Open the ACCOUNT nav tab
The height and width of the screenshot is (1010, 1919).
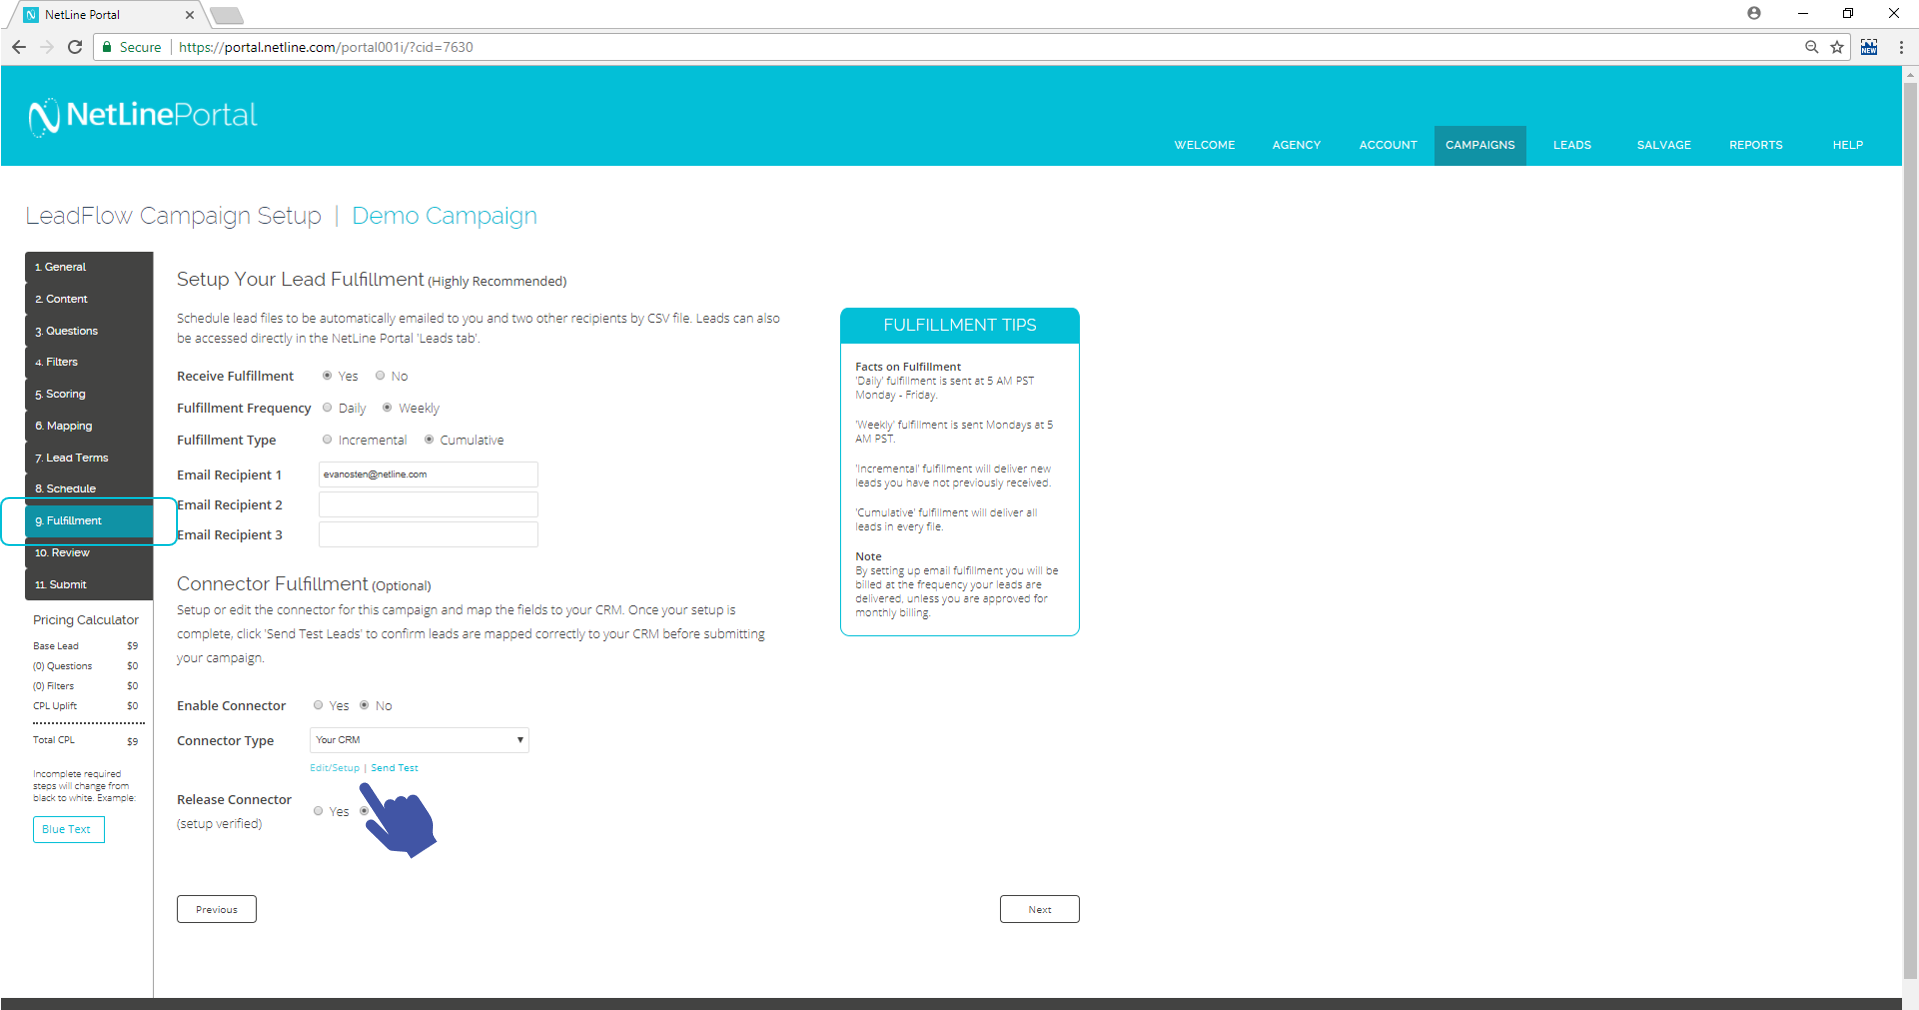point(1388,145)
